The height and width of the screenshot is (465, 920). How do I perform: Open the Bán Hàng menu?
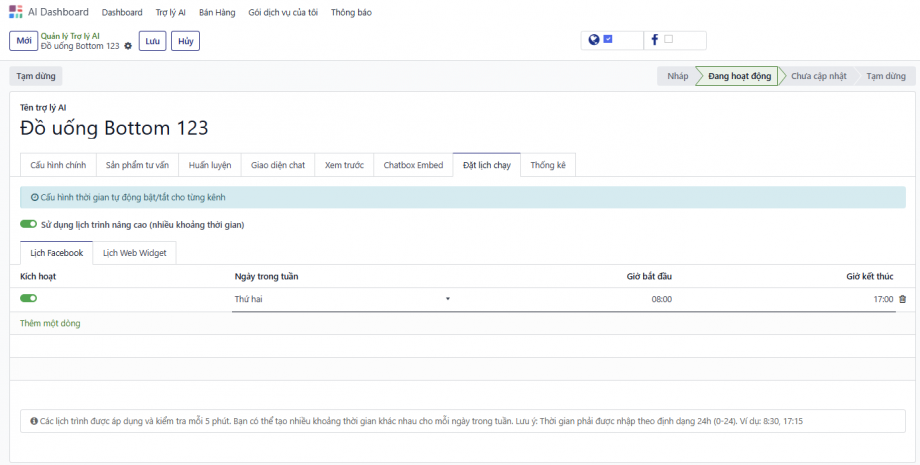click(216, 12)
